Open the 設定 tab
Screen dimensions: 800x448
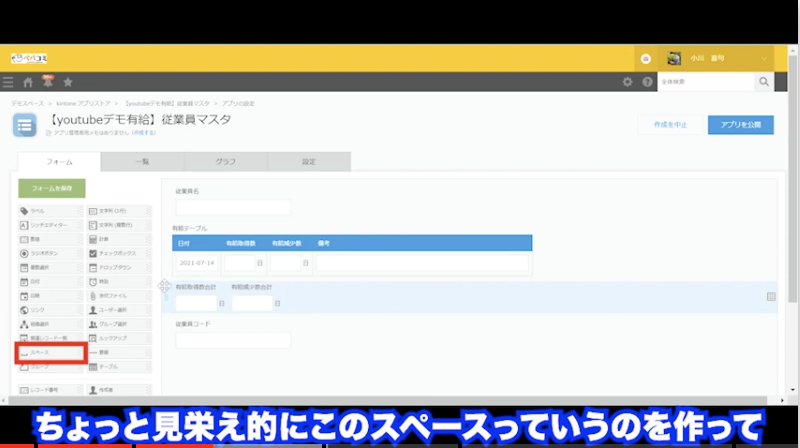click(x=309, y=161)
